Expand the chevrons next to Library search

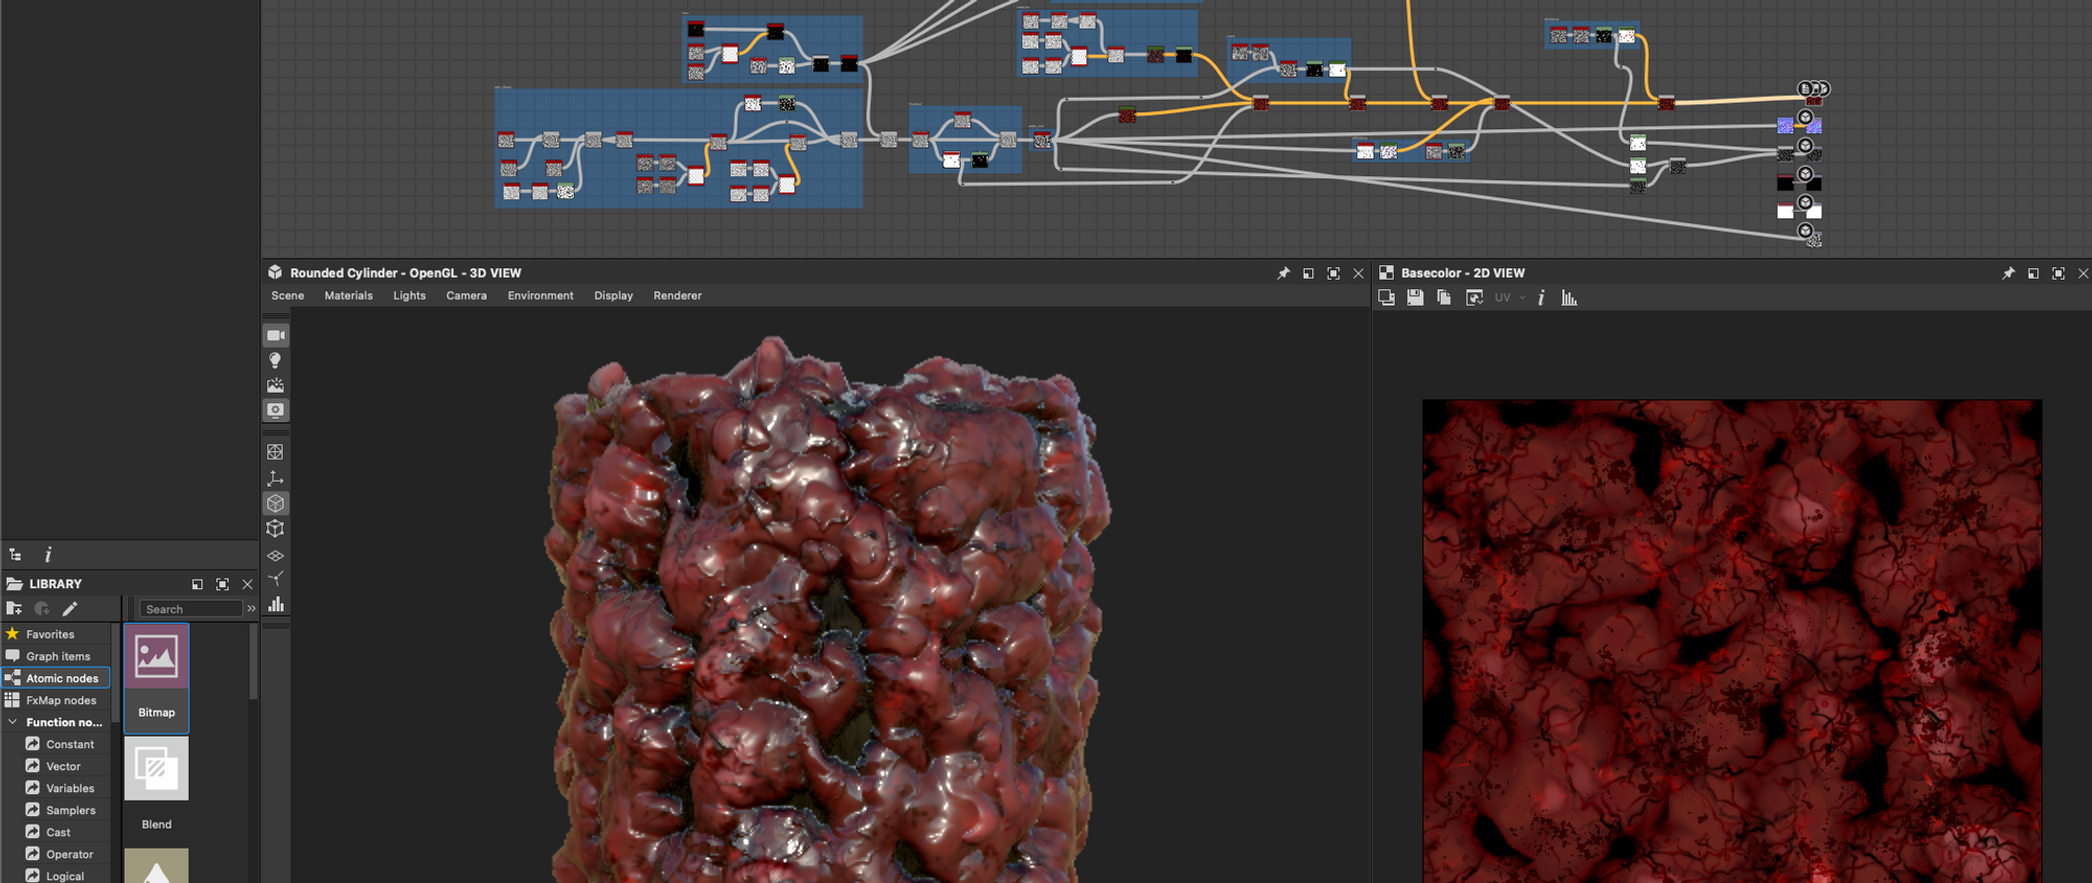251,609
